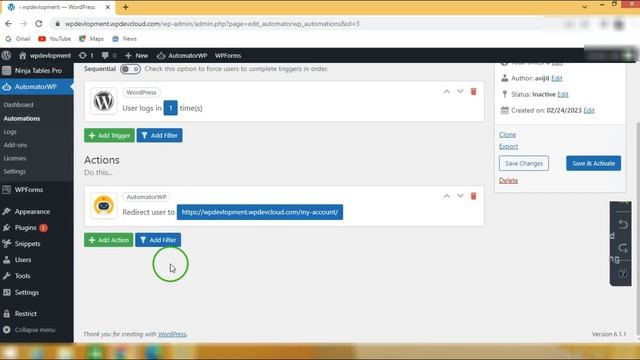Move the WordPress trigger down
Image resolution: width=640 pixels, height=360 pixels.
pos(460,91)
